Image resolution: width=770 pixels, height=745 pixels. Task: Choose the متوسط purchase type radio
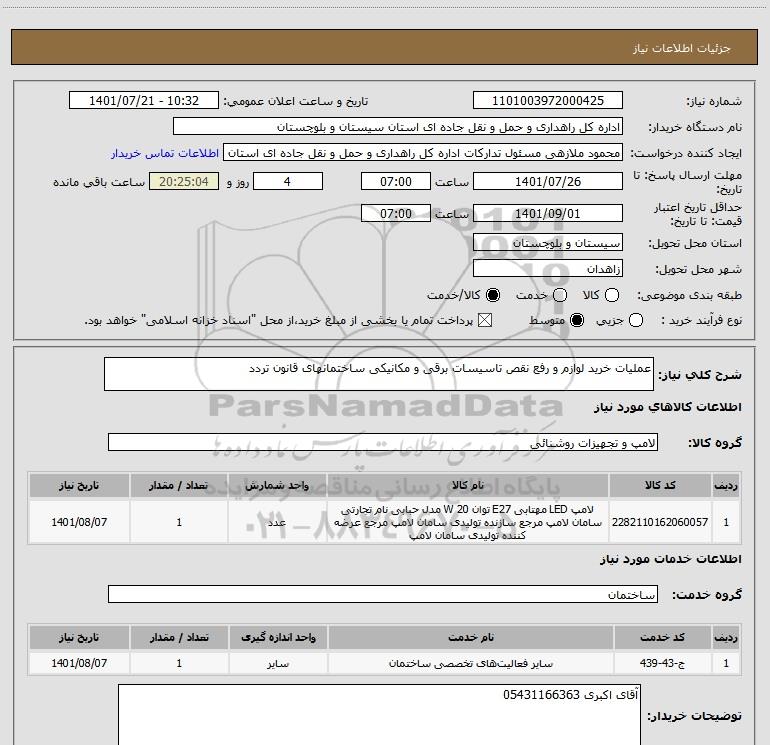[x=577, y=321]
